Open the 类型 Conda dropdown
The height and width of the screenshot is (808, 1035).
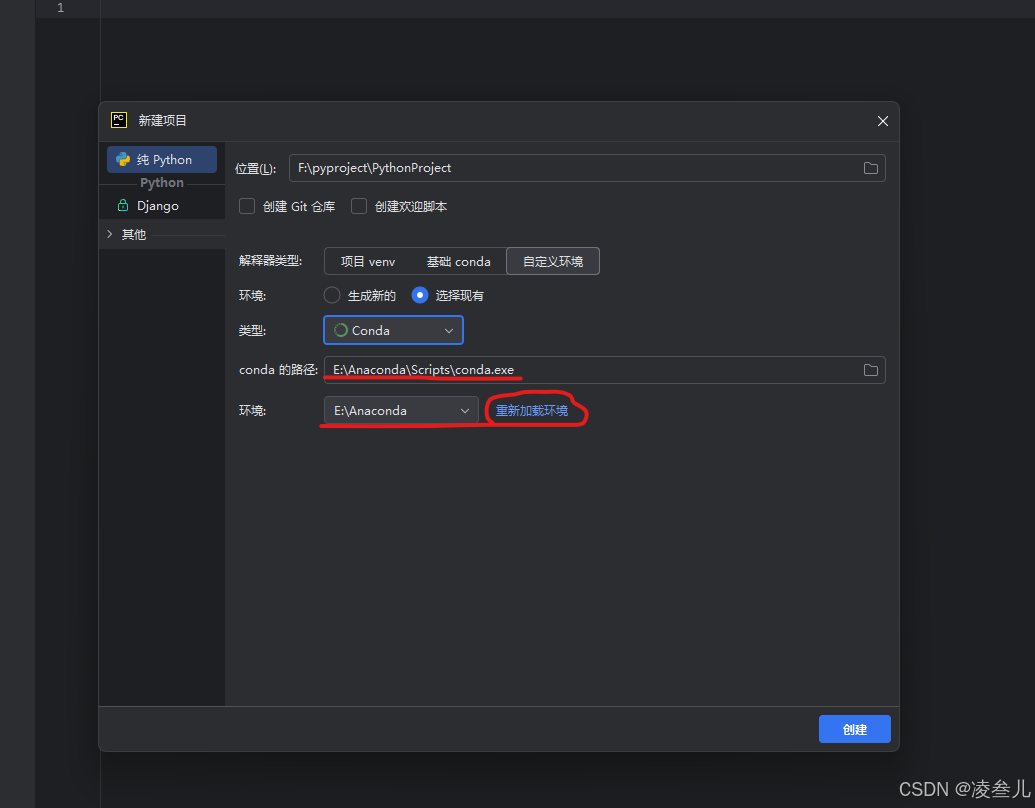393,330
